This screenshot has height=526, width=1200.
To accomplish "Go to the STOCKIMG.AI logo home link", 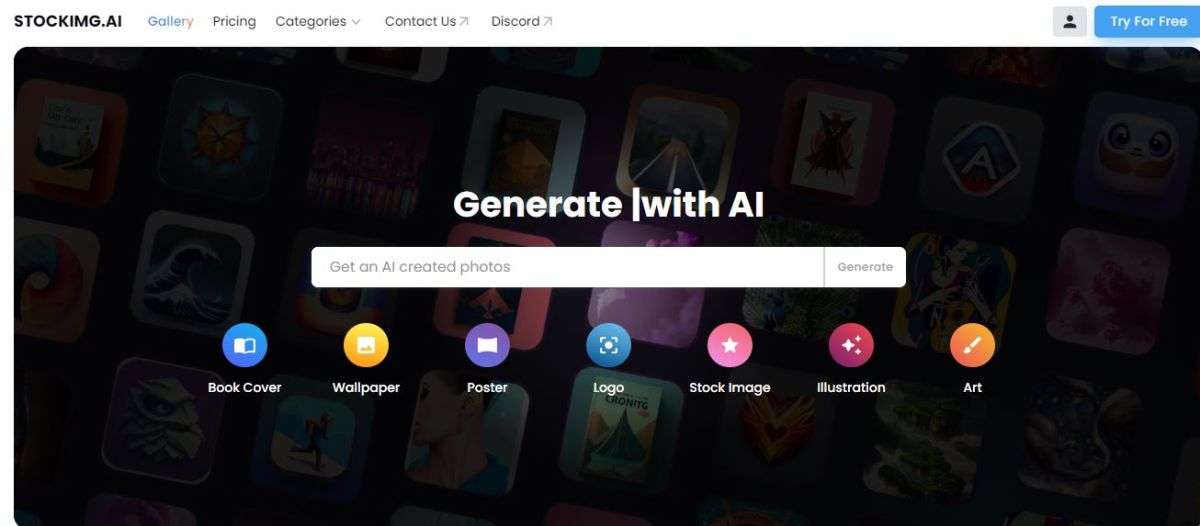I will [68, 21].
